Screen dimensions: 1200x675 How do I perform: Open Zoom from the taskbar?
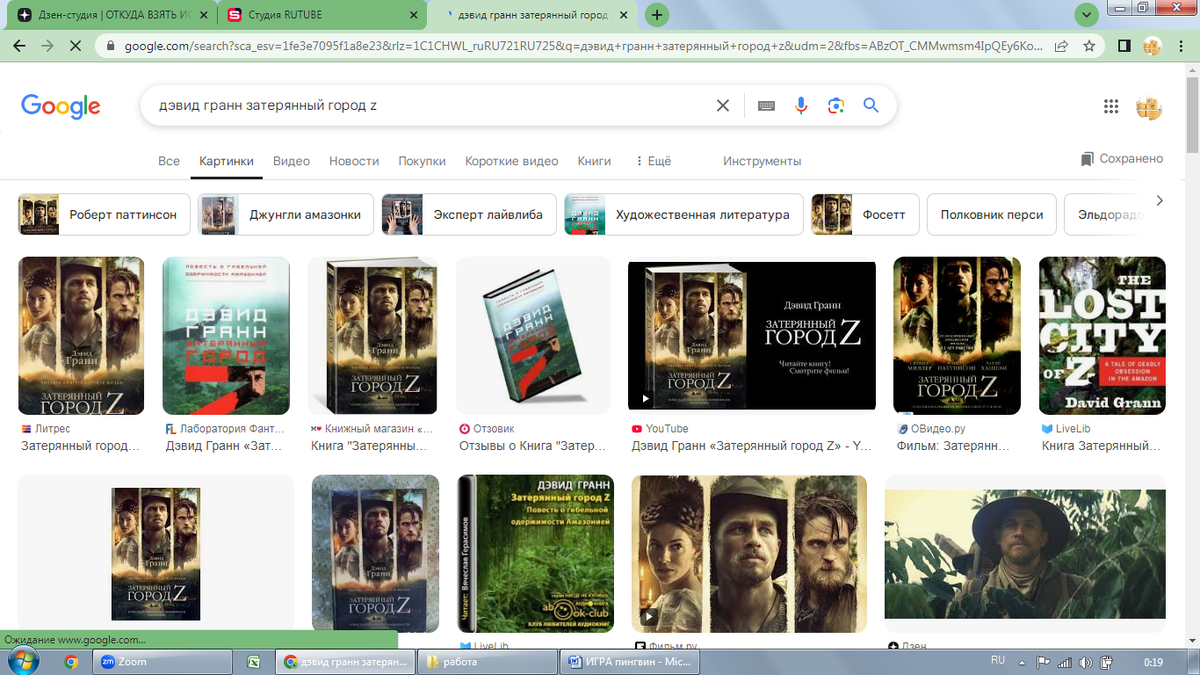[163, 662]
